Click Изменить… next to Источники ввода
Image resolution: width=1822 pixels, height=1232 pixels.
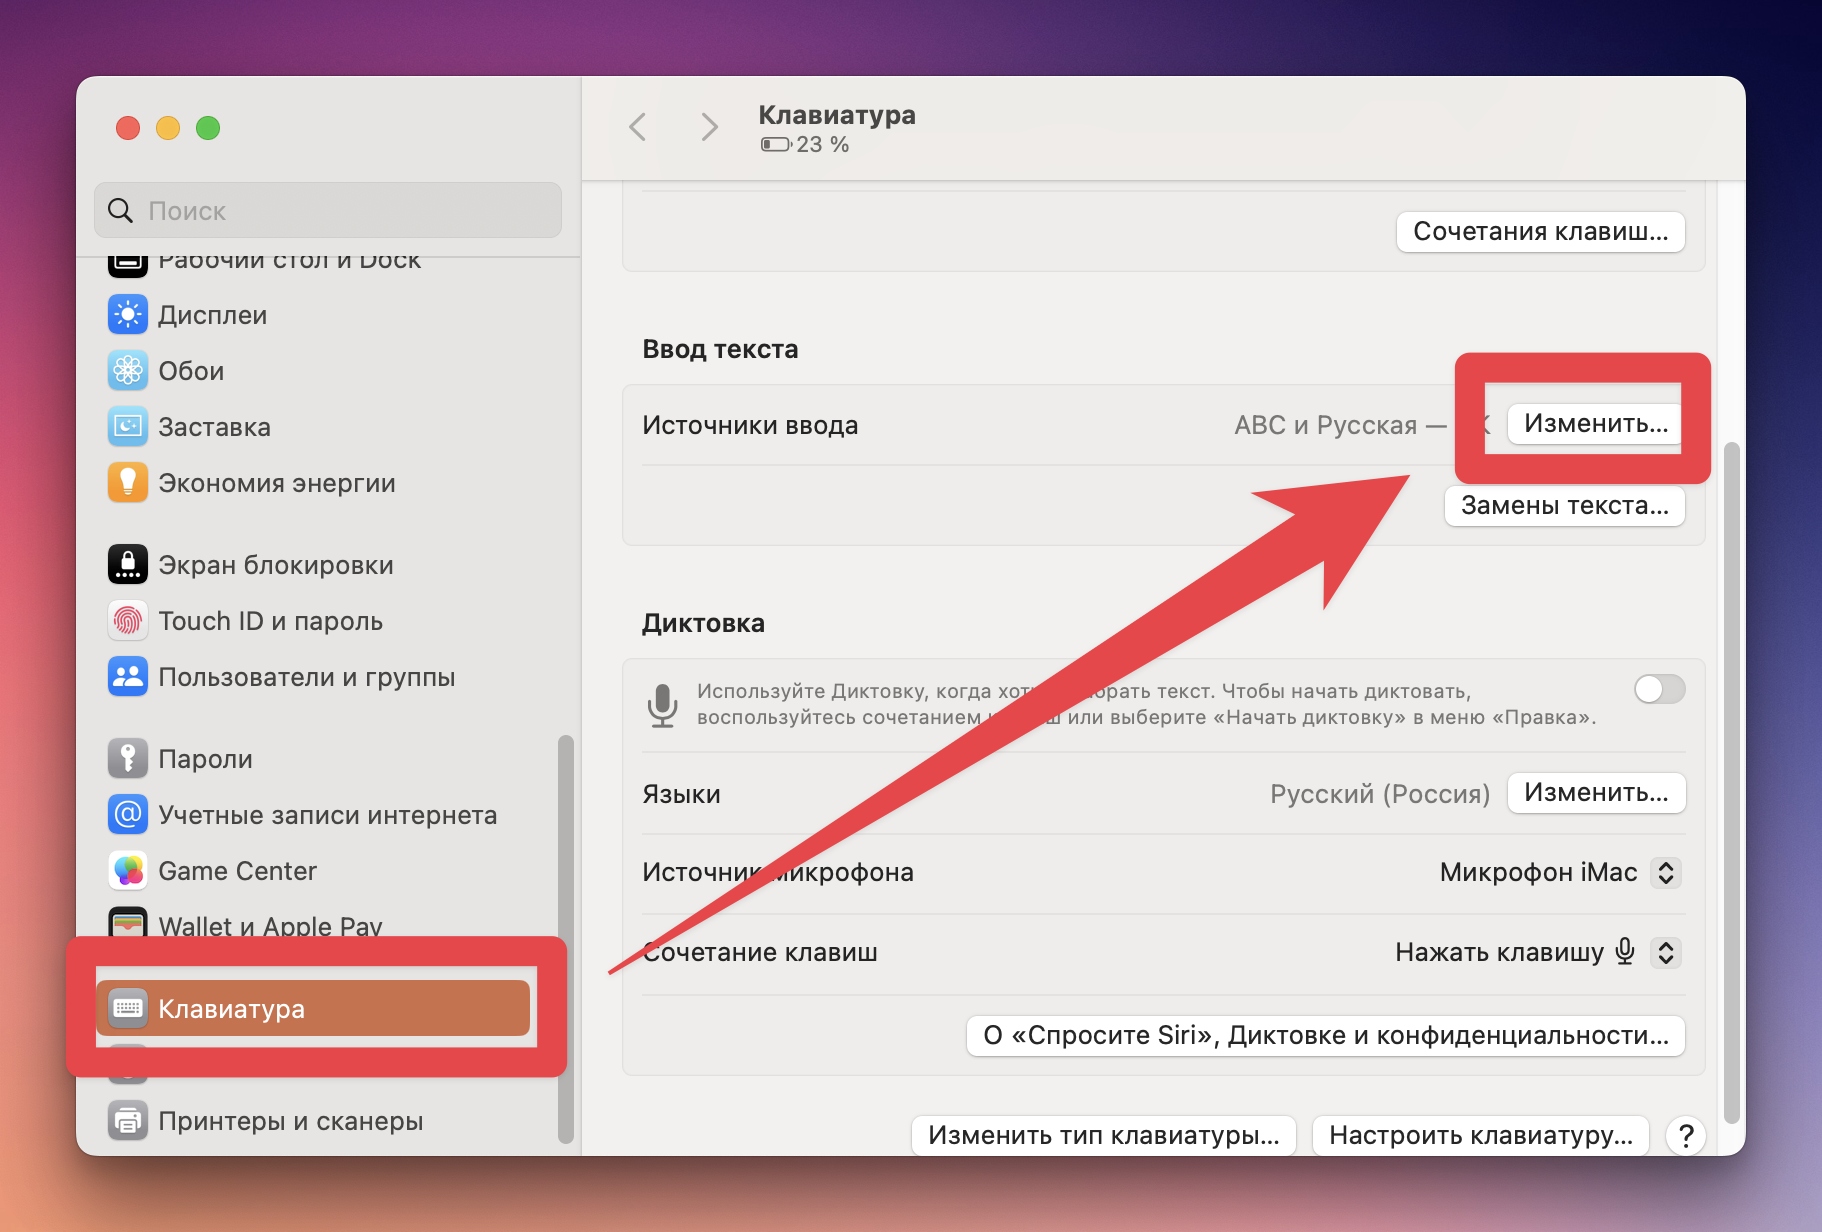click(x=1596, y=424)
